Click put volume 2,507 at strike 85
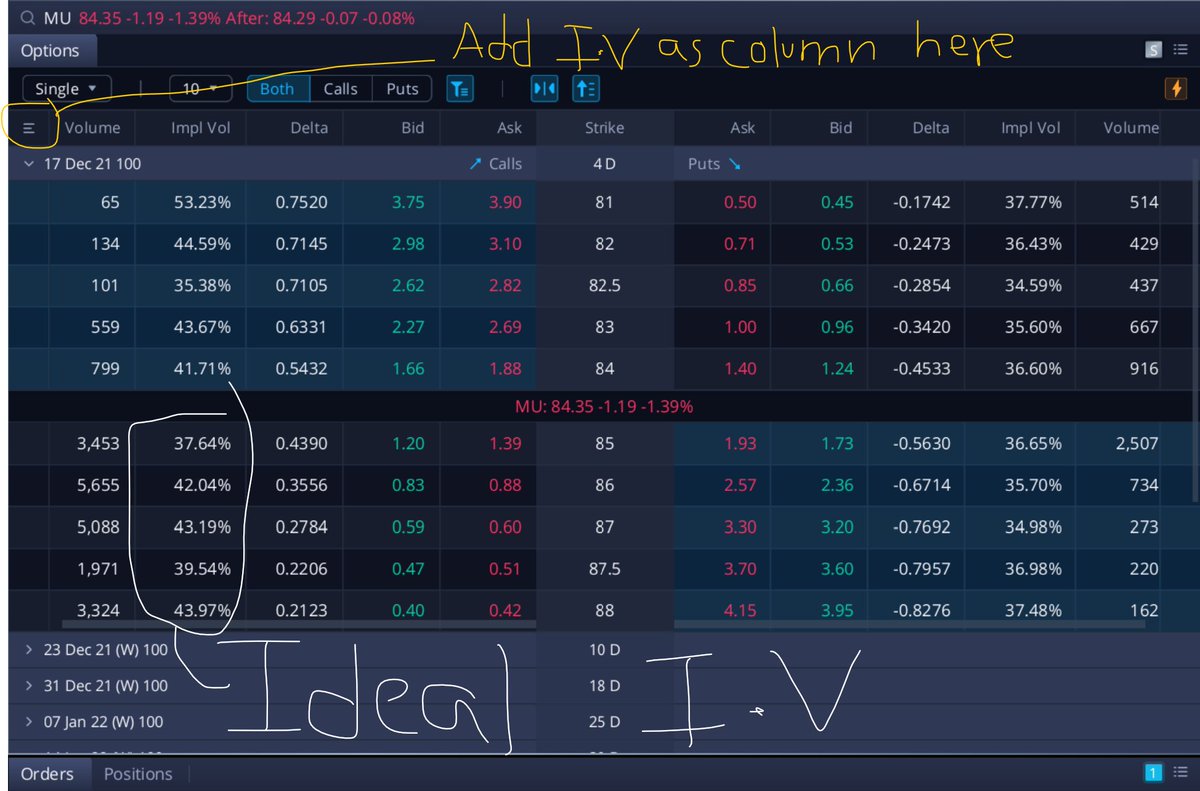This screenshot has height=791, width=1200. click(x=1136, y=443)
